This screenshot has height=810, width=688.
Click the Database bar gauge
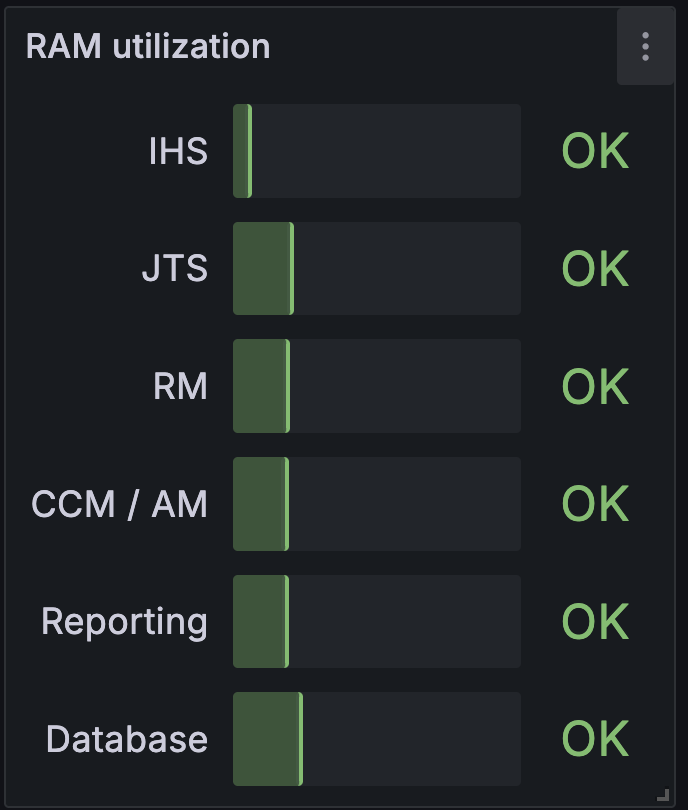pos(377,739)
